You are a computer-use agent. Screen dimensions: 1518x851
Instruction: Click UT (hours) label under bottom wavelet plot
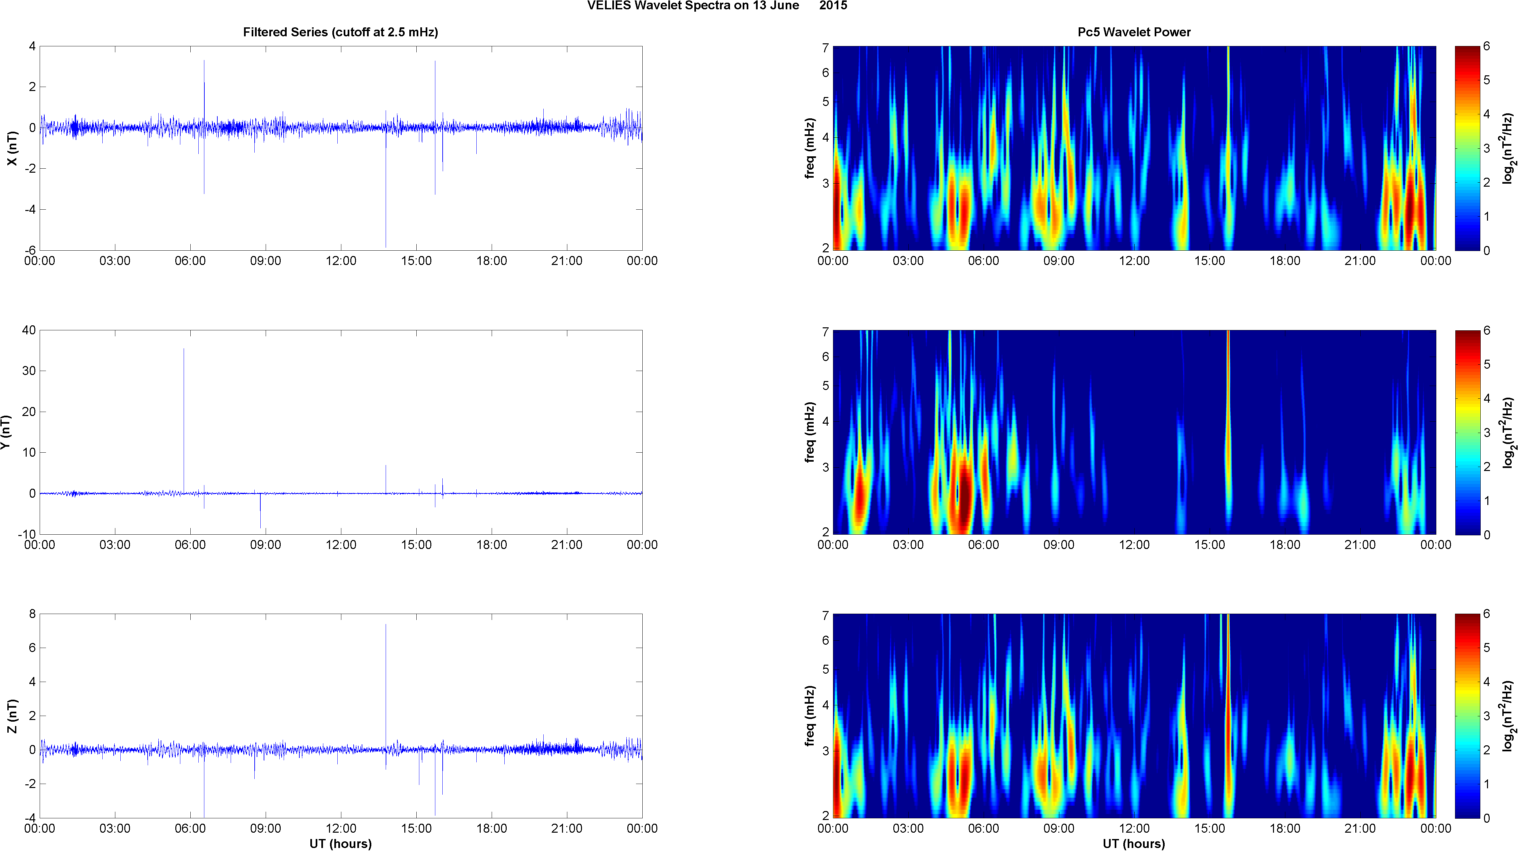pyautogui.click(x=1134, y=843)
